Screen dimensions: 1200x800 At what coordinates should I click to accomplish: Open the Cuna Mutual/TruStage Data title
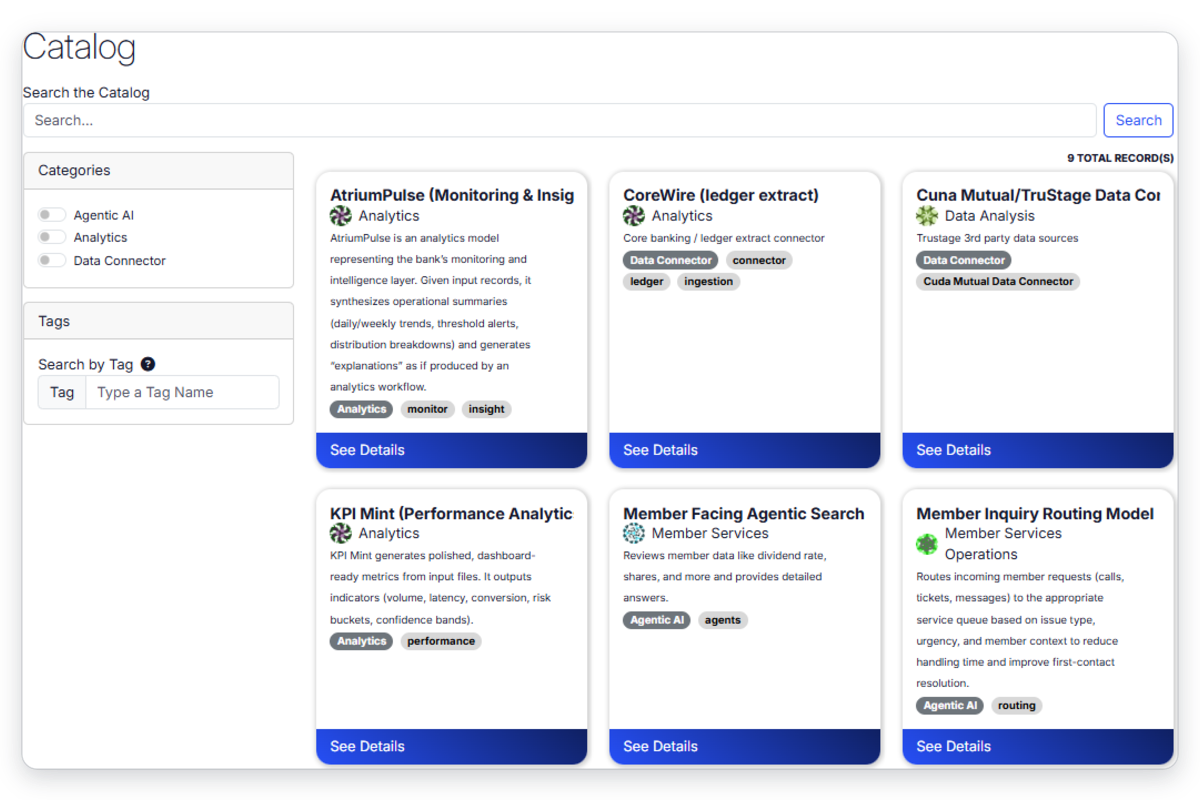1038,195
